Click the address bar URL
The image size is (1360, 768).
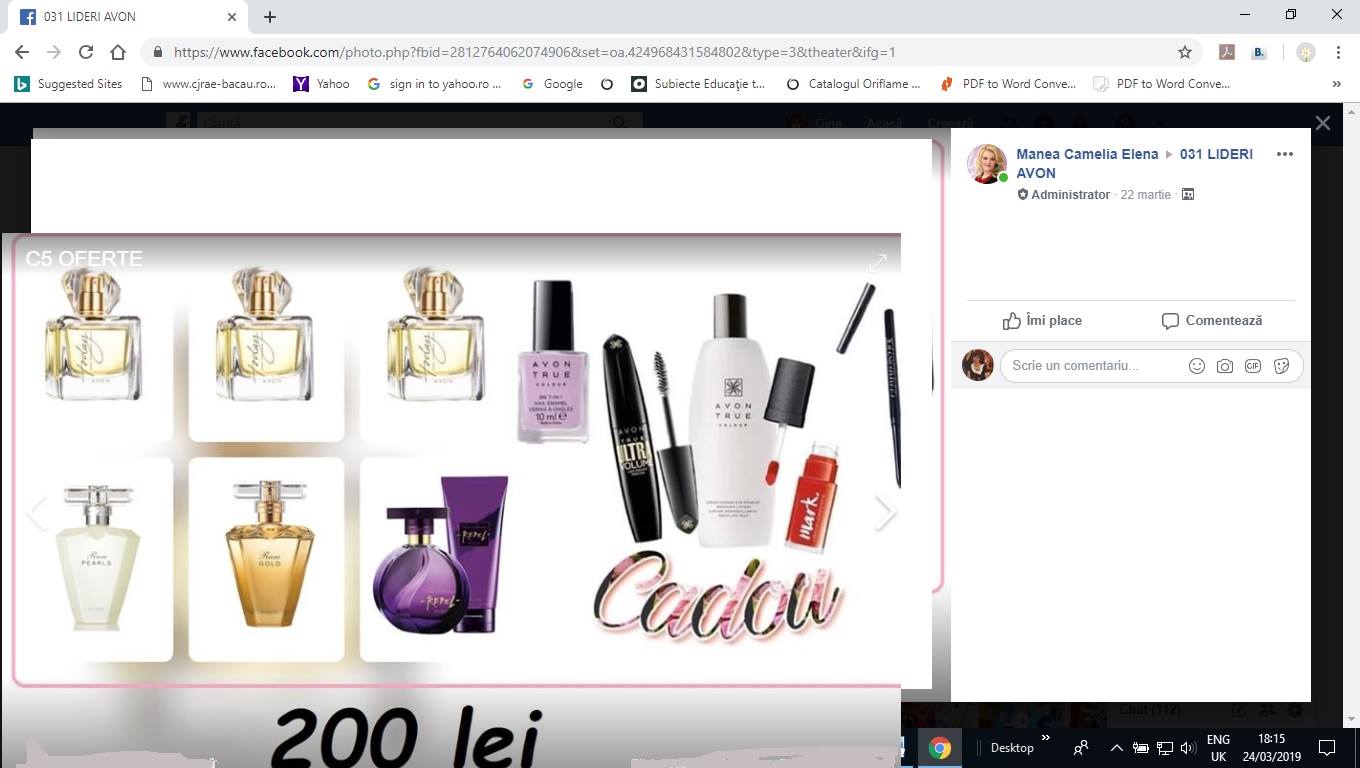pos(534,52)
